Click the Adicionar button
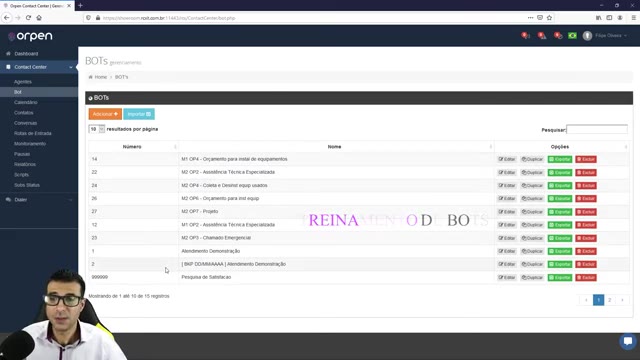The width and height of the screenshot is (640, 360). coord(105,114)
